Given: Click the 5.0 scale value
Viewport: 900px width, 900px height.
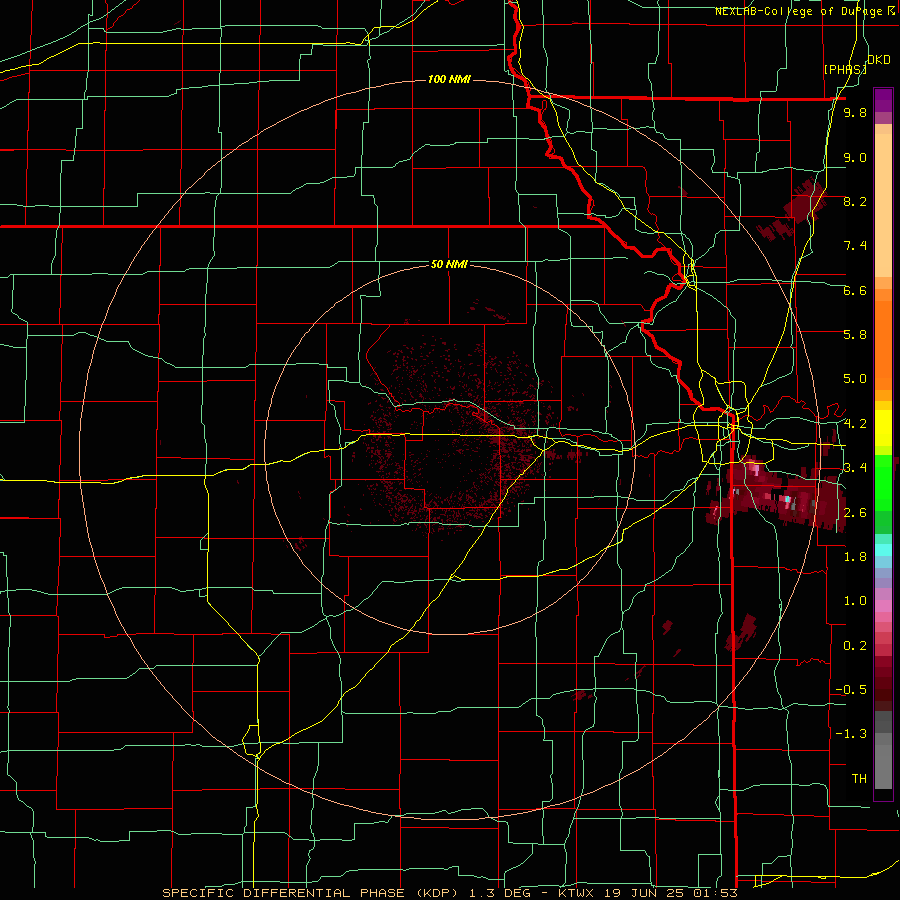Looking at the screenshot, I should click(855, 379).
